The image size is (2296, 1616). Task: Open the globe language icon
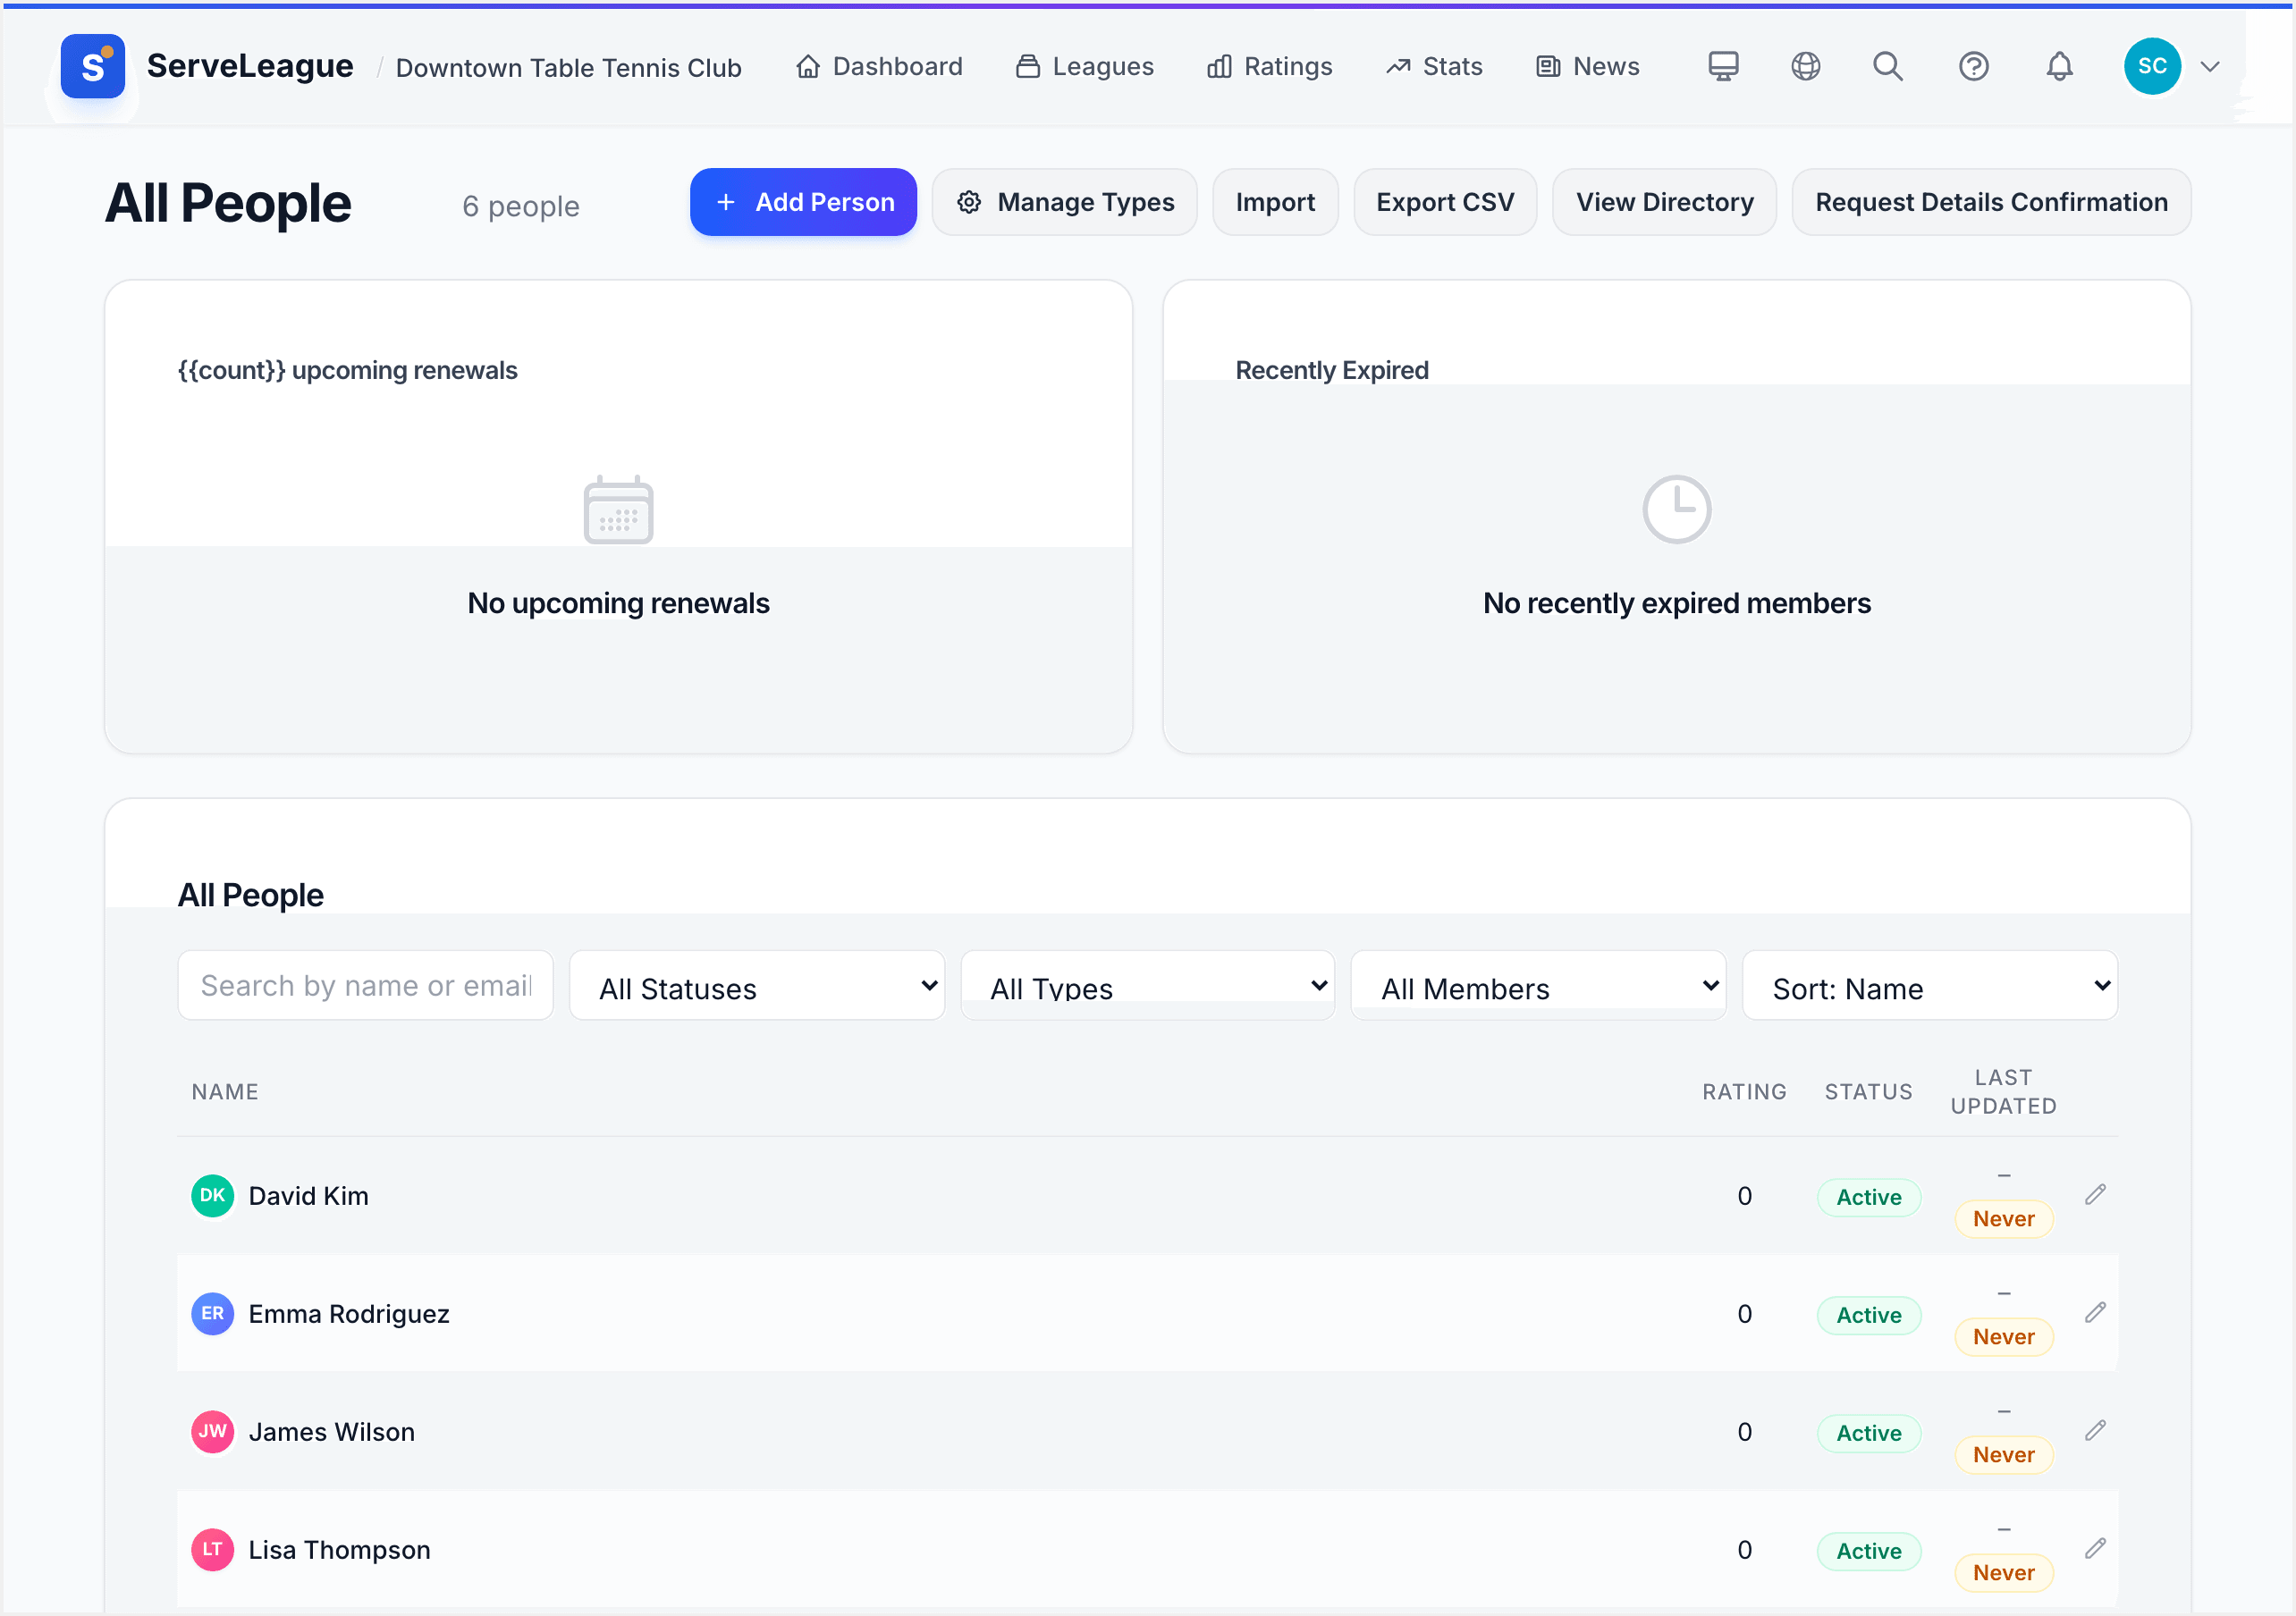tap(1805, 66)
